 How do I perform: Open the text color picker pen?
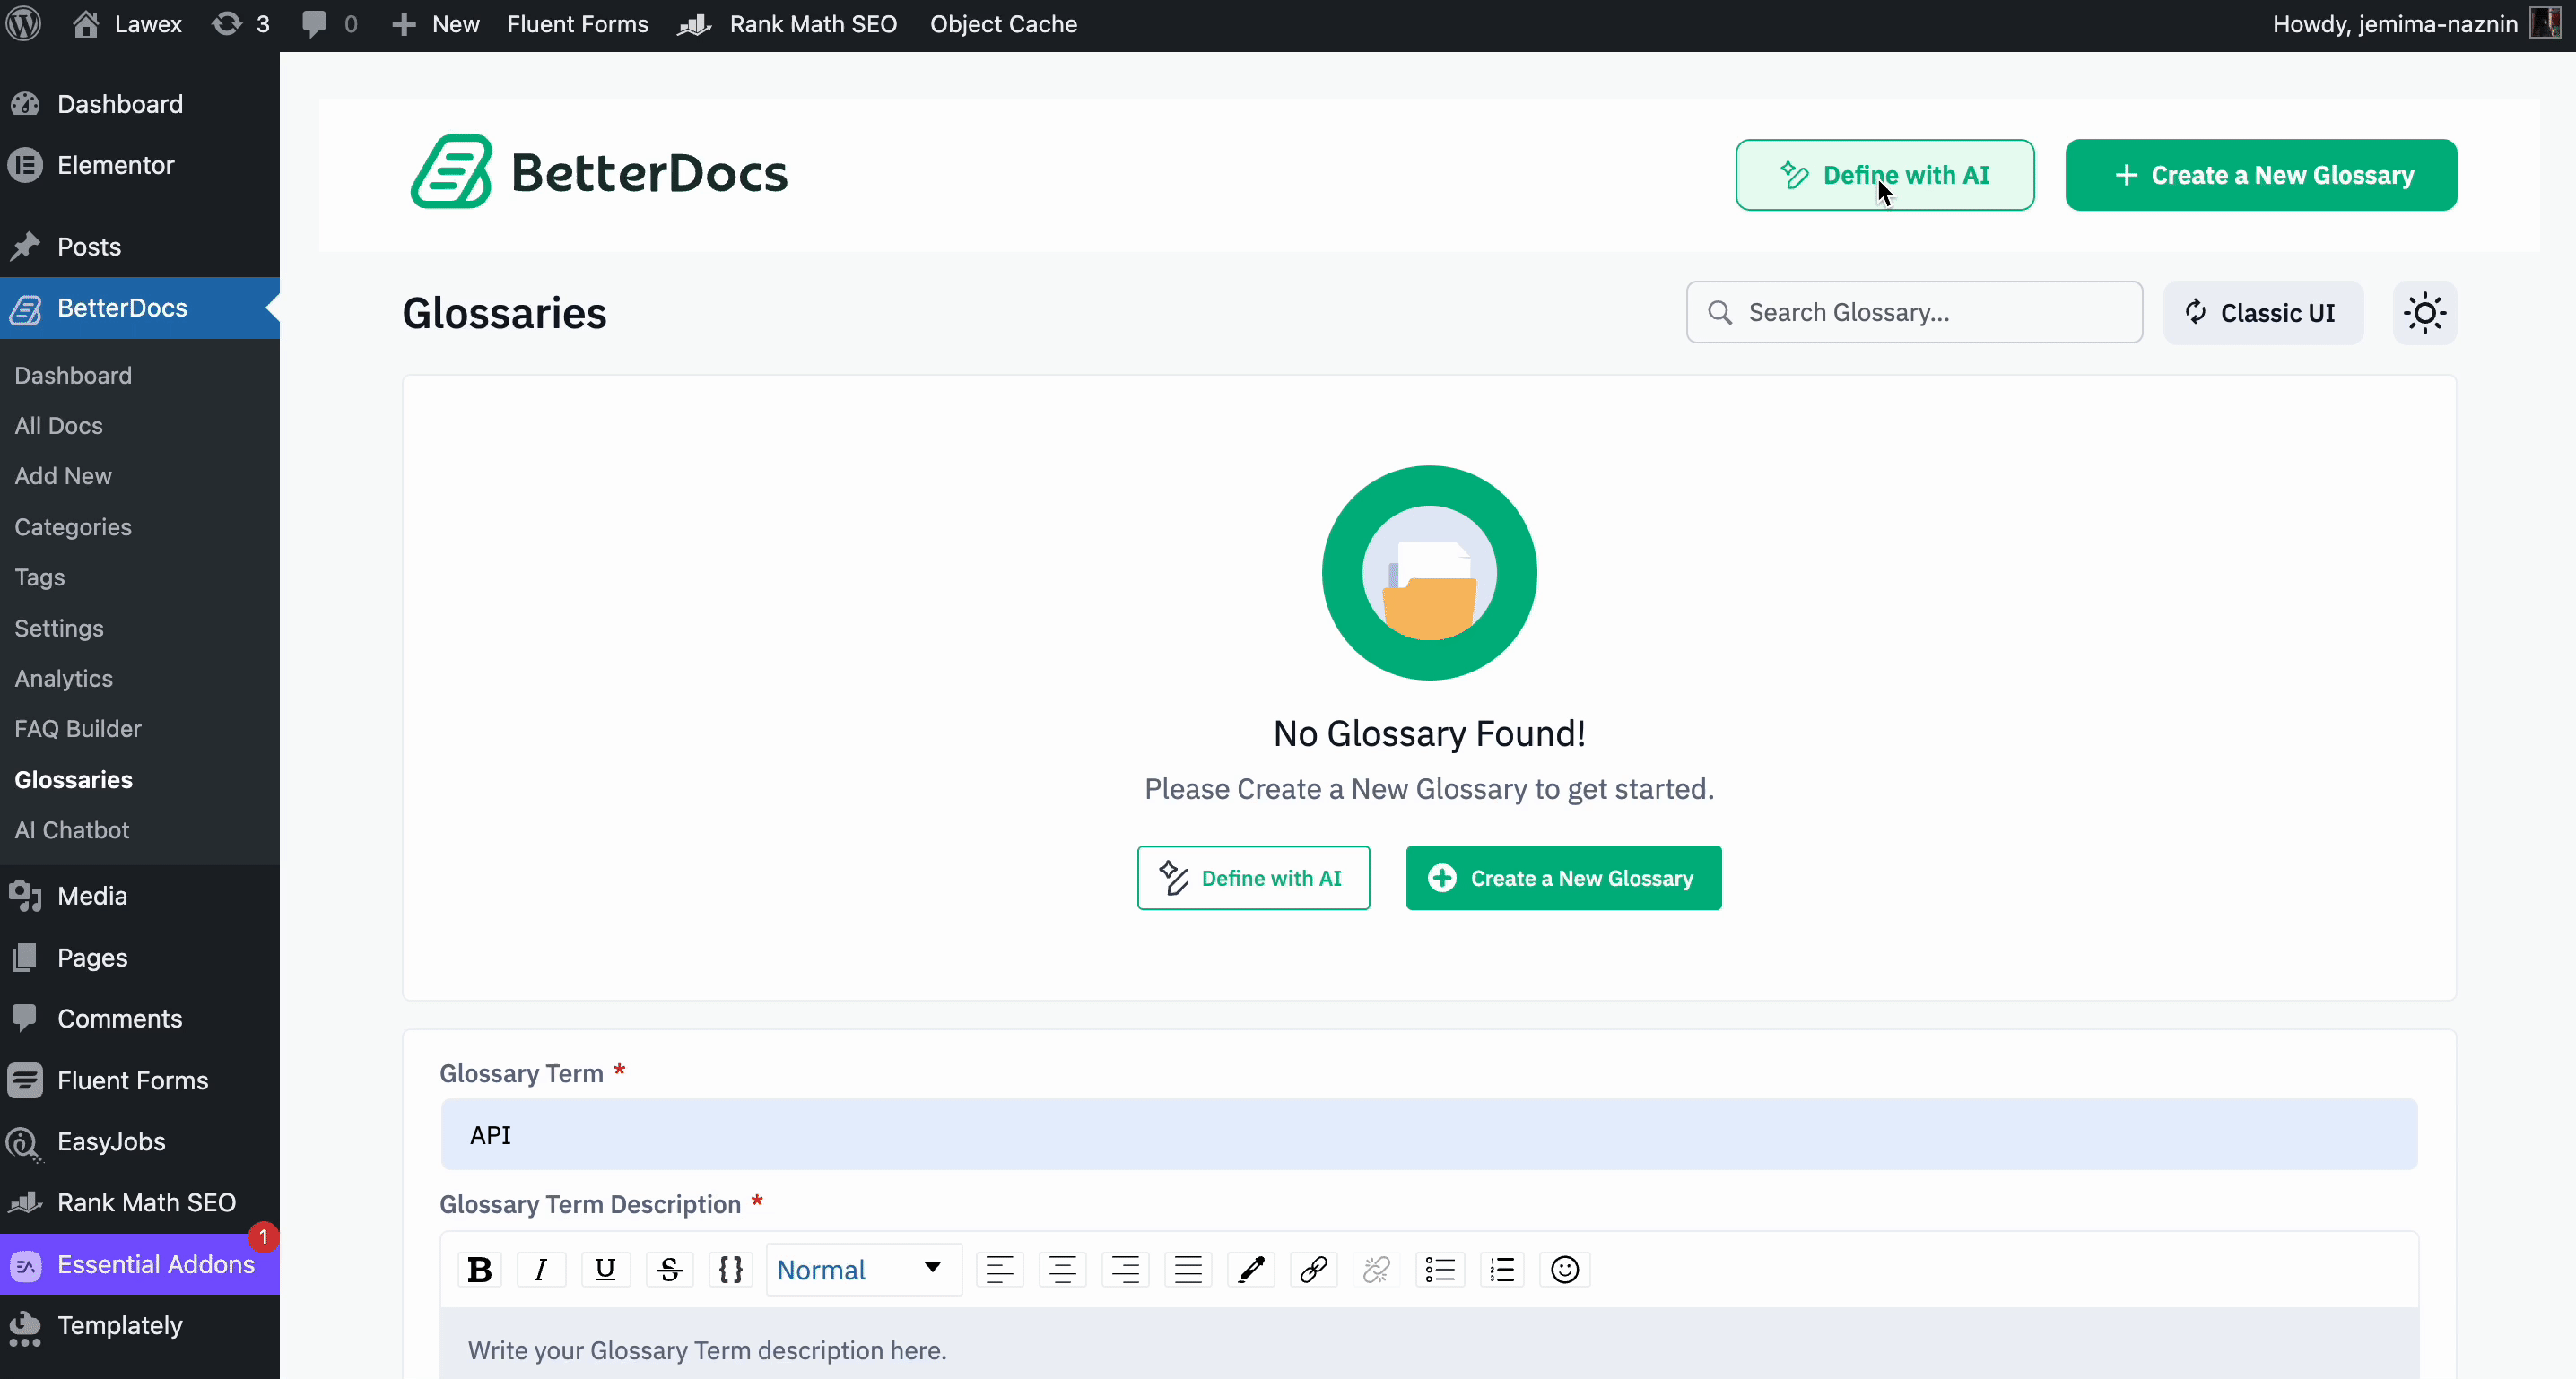1251,1270
